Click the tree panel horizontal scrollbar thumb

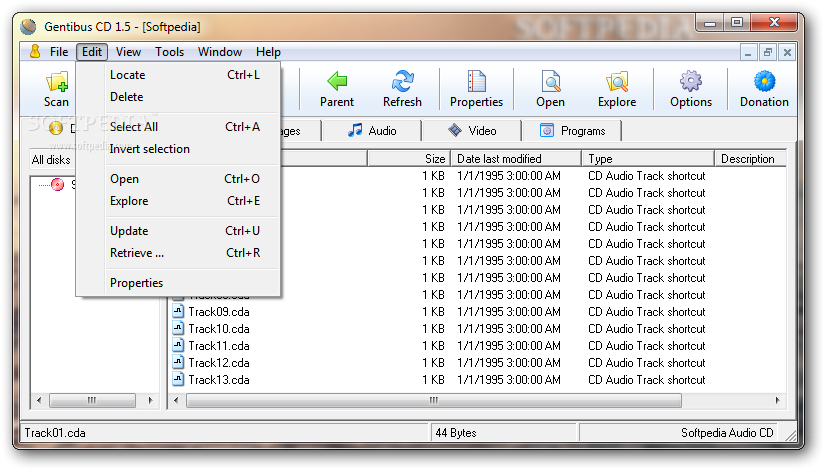coord(92,400)
